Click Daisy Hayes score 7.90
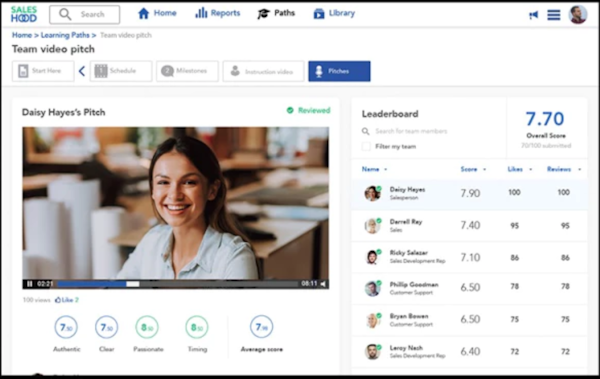 click(x=470, y=193)
